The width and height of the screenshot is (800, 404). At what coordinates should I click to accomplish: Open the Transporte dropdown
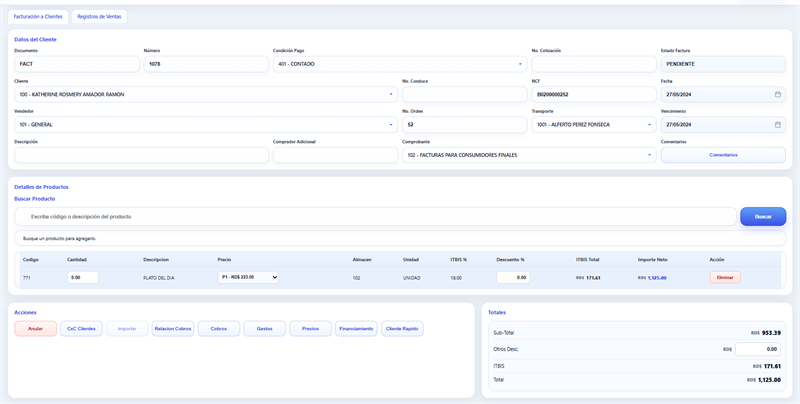650,125
